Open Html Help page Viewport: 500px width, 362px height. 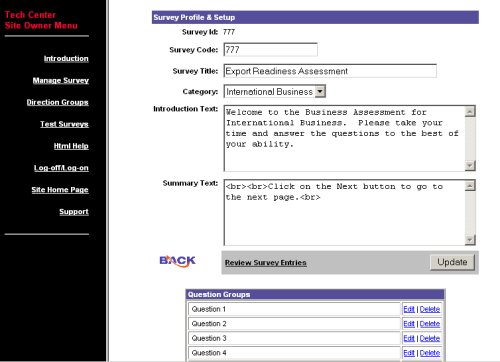(71, 146)
